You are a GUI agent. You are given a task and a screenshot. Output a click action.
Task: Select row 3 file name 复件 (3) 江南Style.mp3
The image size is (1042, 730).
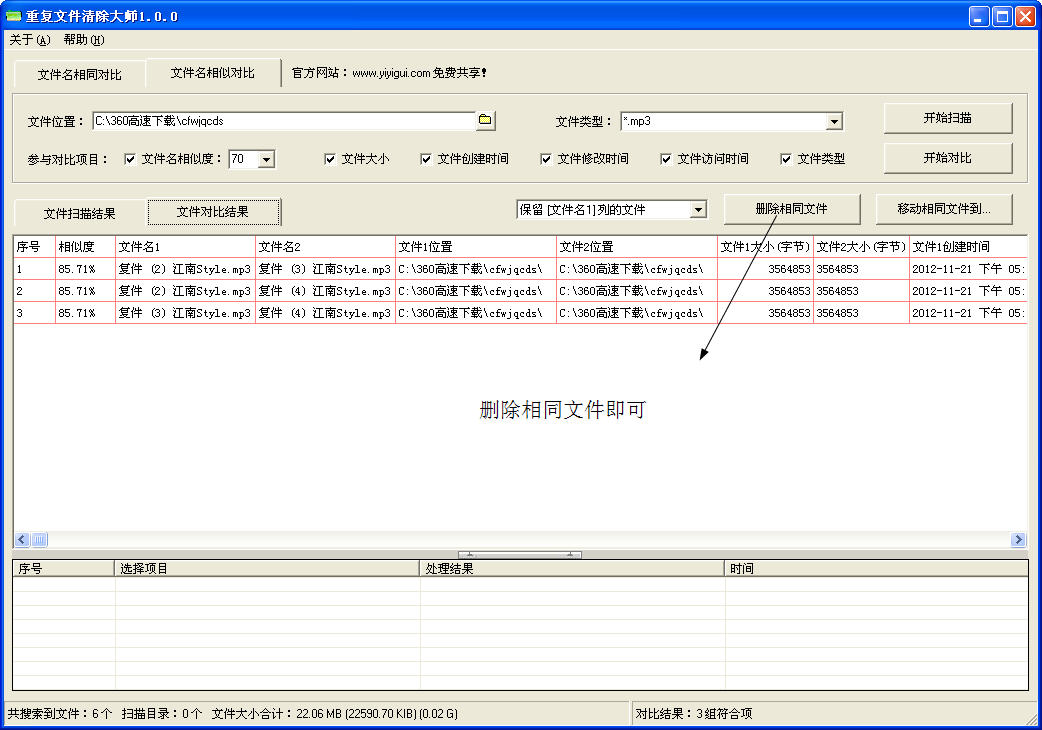point(185,313)
